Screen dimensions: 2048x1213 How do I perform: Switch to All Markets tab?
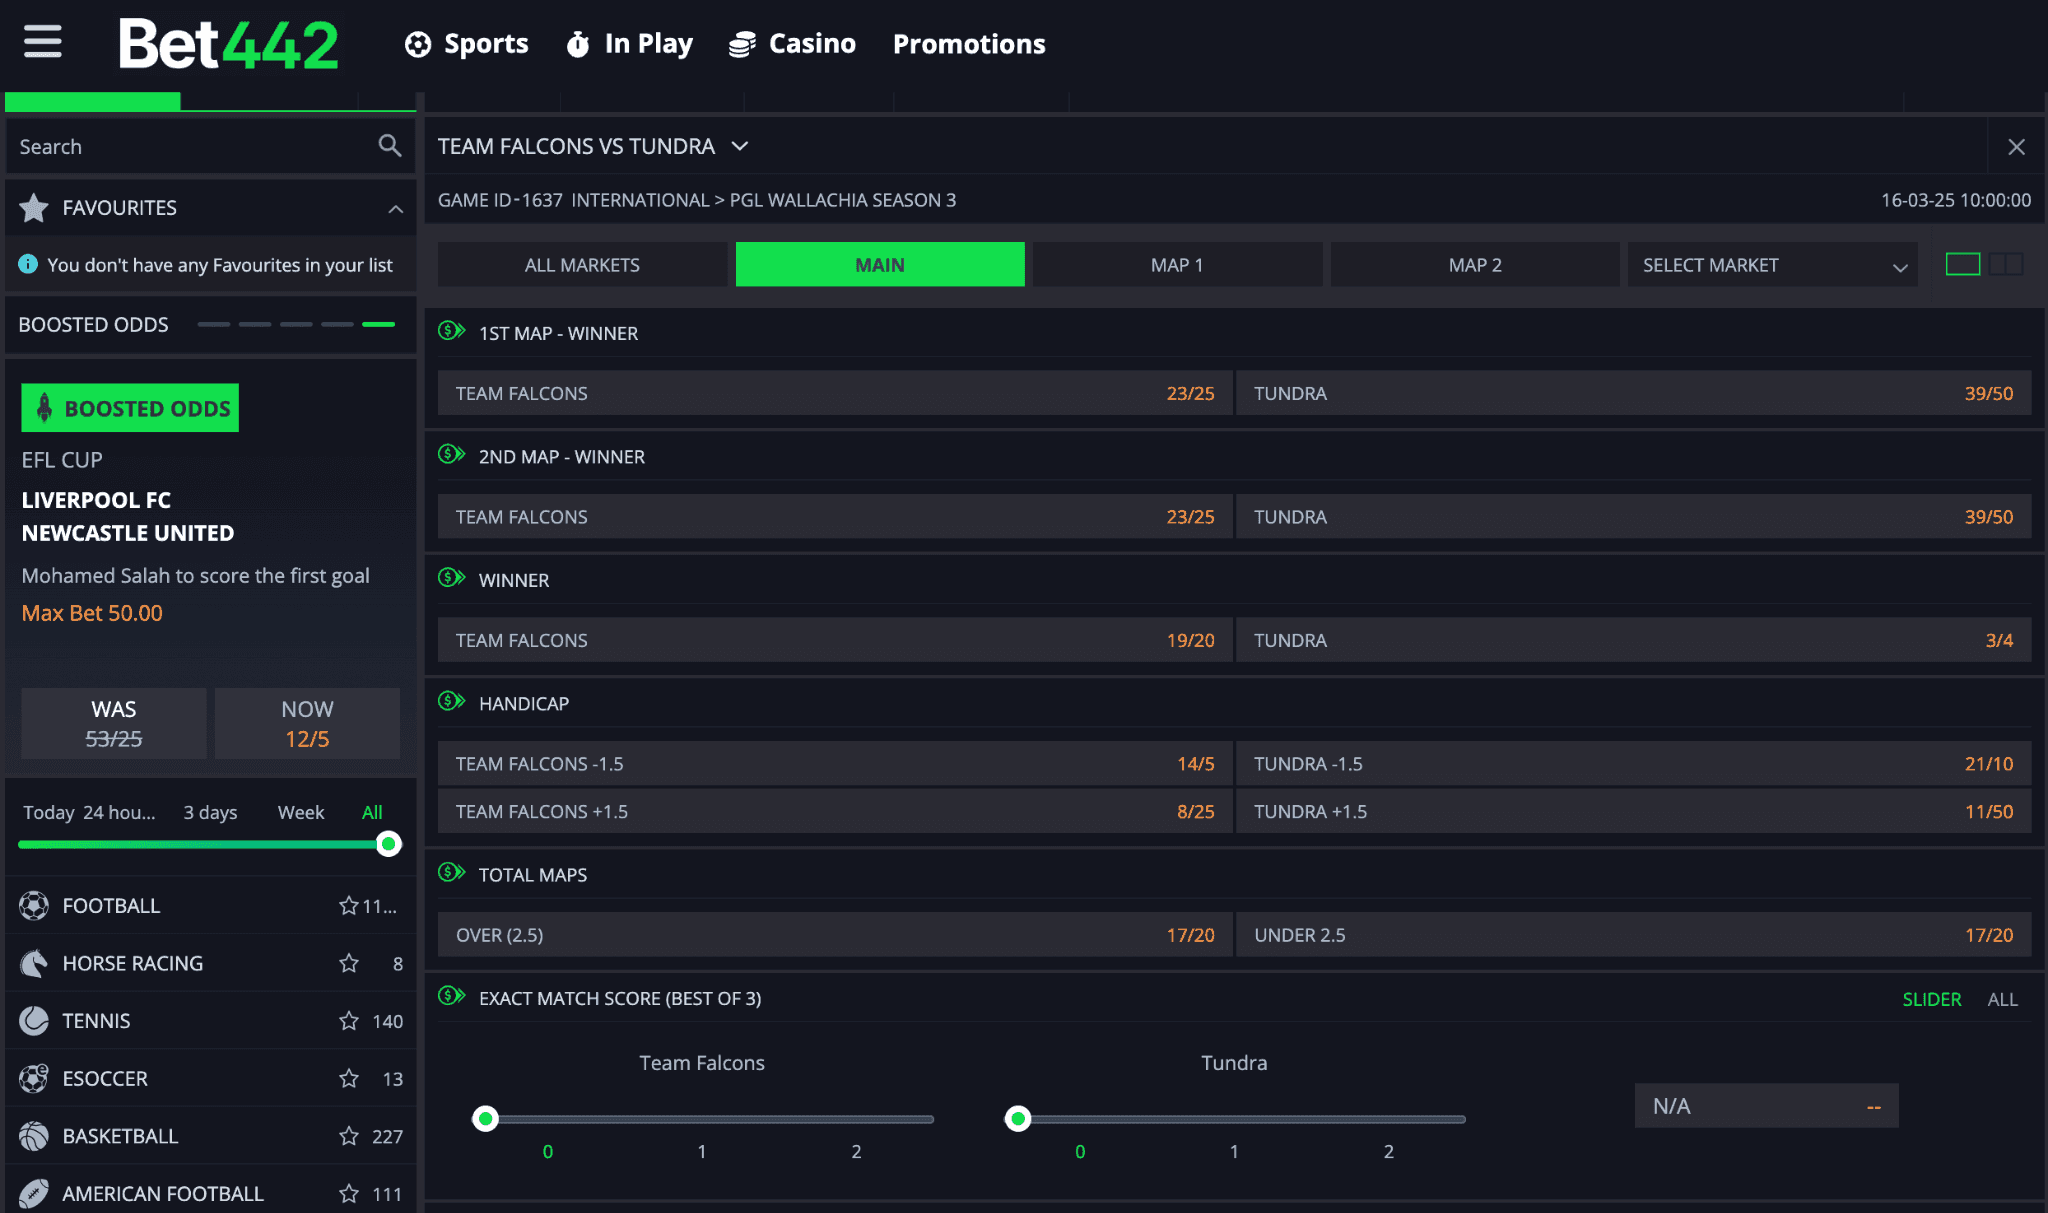582,265
